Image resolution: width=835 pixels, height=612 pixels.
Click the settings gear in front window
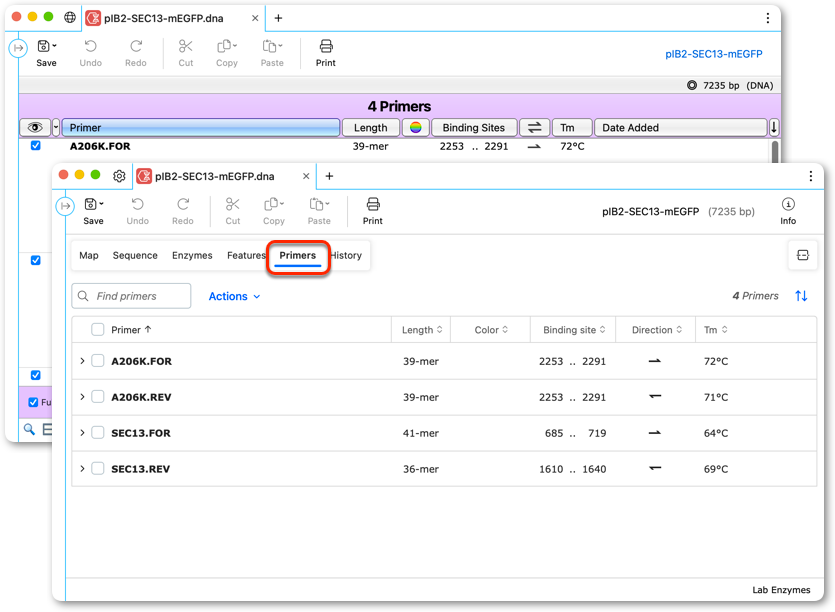pyautogui.click(x=119, y=176)
